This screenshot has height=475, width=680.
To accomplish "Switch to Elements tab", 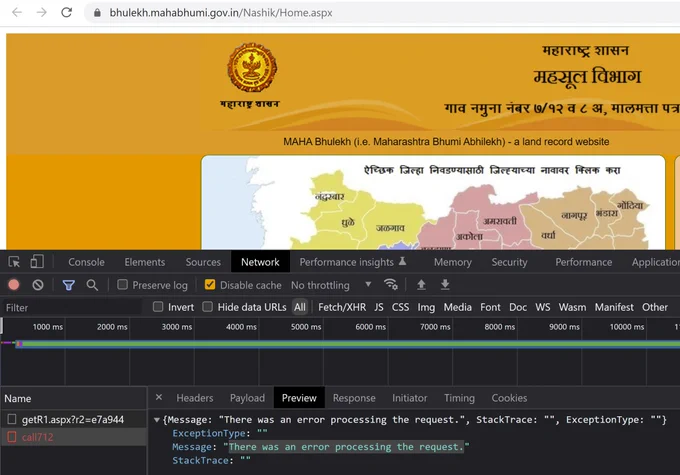I will pos(144,262).
